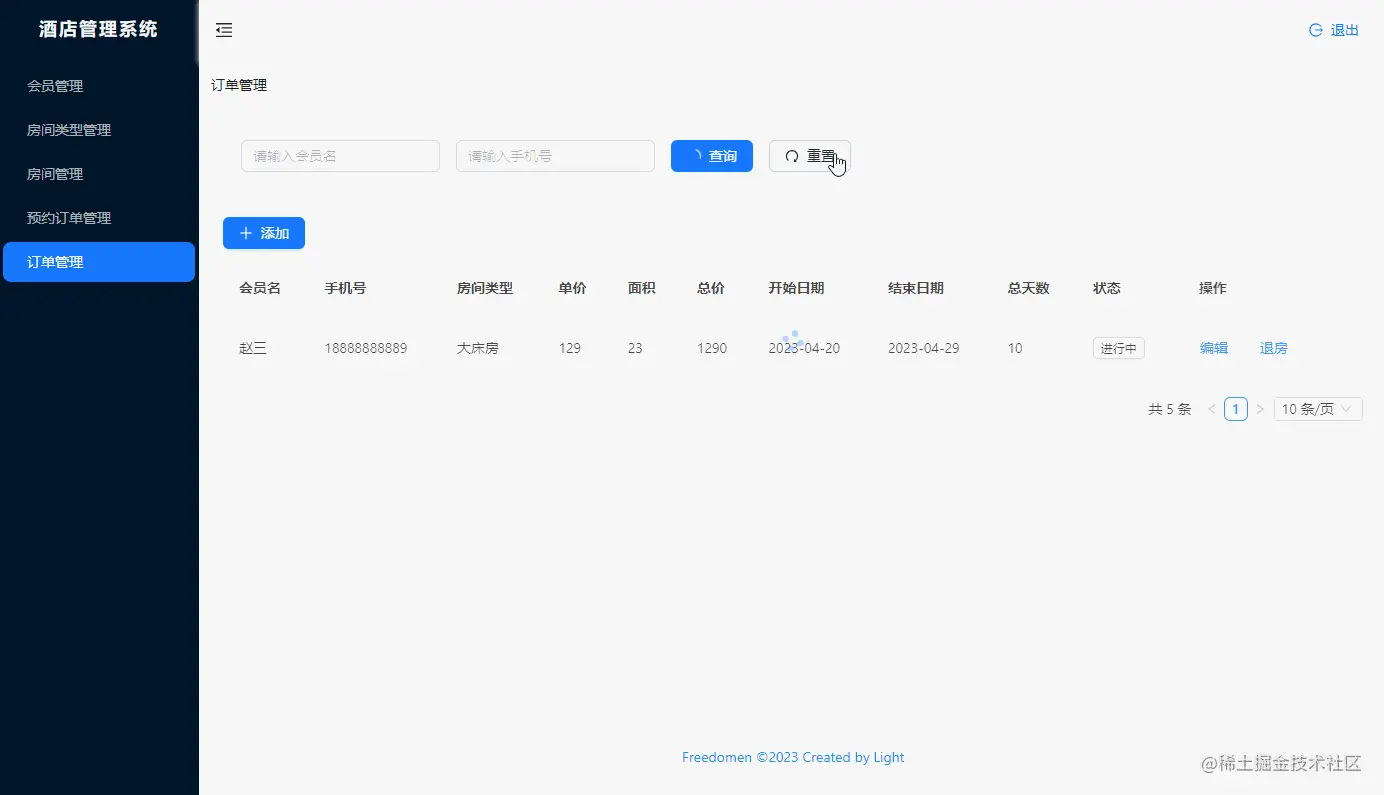The image size is (1384, 795).
Task: Select 预约订单管理 in the sidebar
Action: 99,218
